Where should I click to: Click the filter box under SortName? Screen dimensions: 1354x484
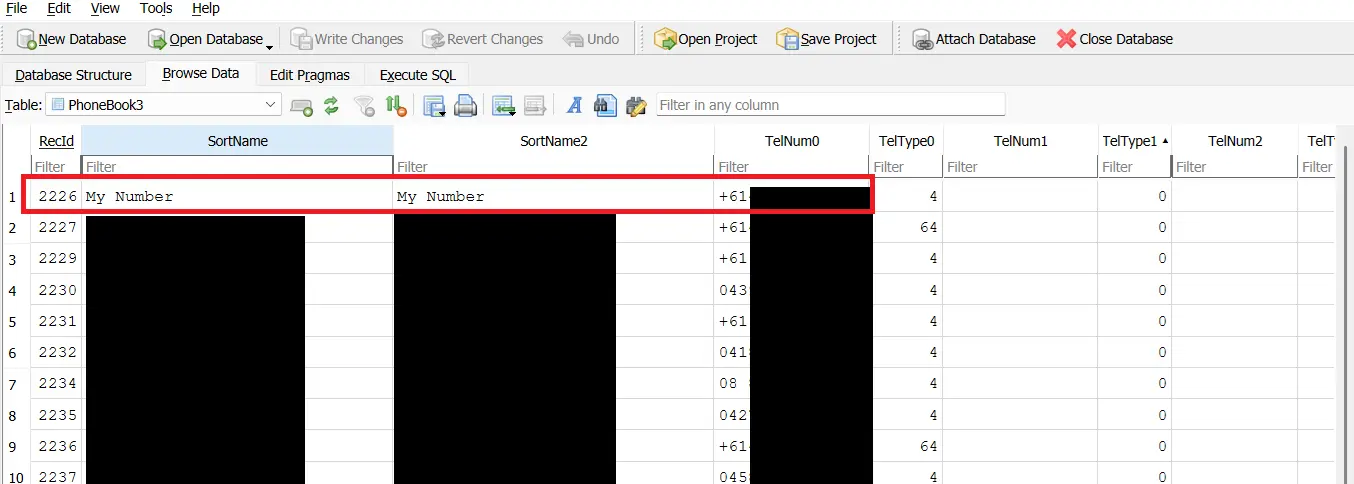tap(237, 167)
